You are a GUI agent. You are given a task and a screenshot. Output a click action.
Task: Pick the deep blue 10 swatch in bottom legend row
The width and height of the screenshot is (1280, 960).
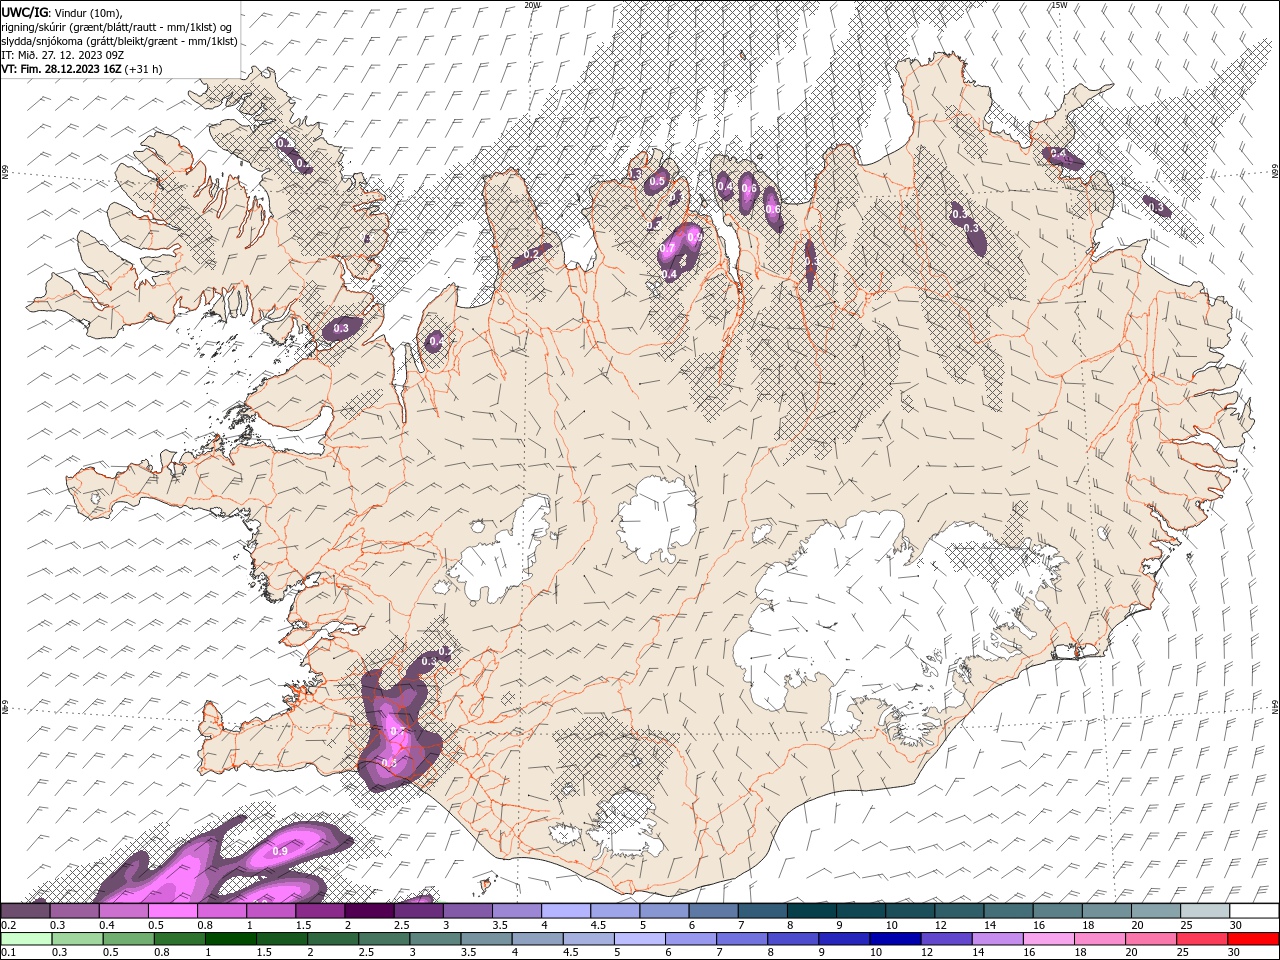coord(895,939)
